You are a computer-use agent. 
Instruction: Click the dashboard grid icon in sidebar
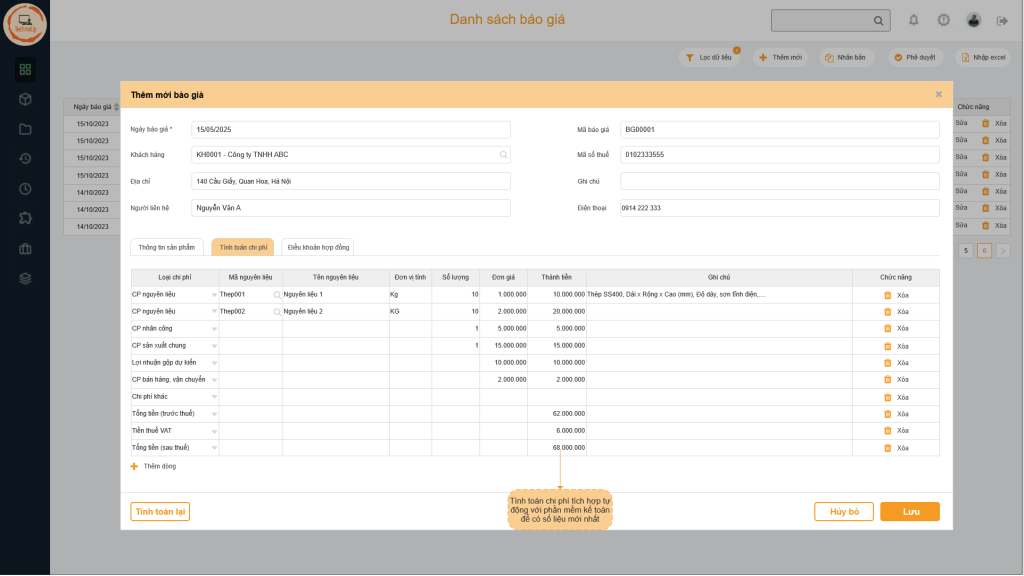(x=25, y=69)
